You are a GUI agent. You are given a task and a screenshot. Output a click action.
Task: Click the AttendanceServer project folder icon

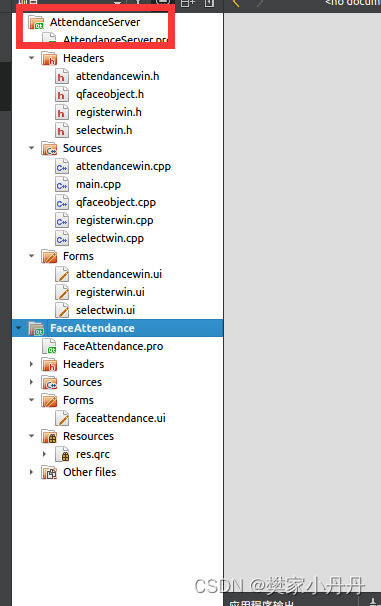pos(36,22)
